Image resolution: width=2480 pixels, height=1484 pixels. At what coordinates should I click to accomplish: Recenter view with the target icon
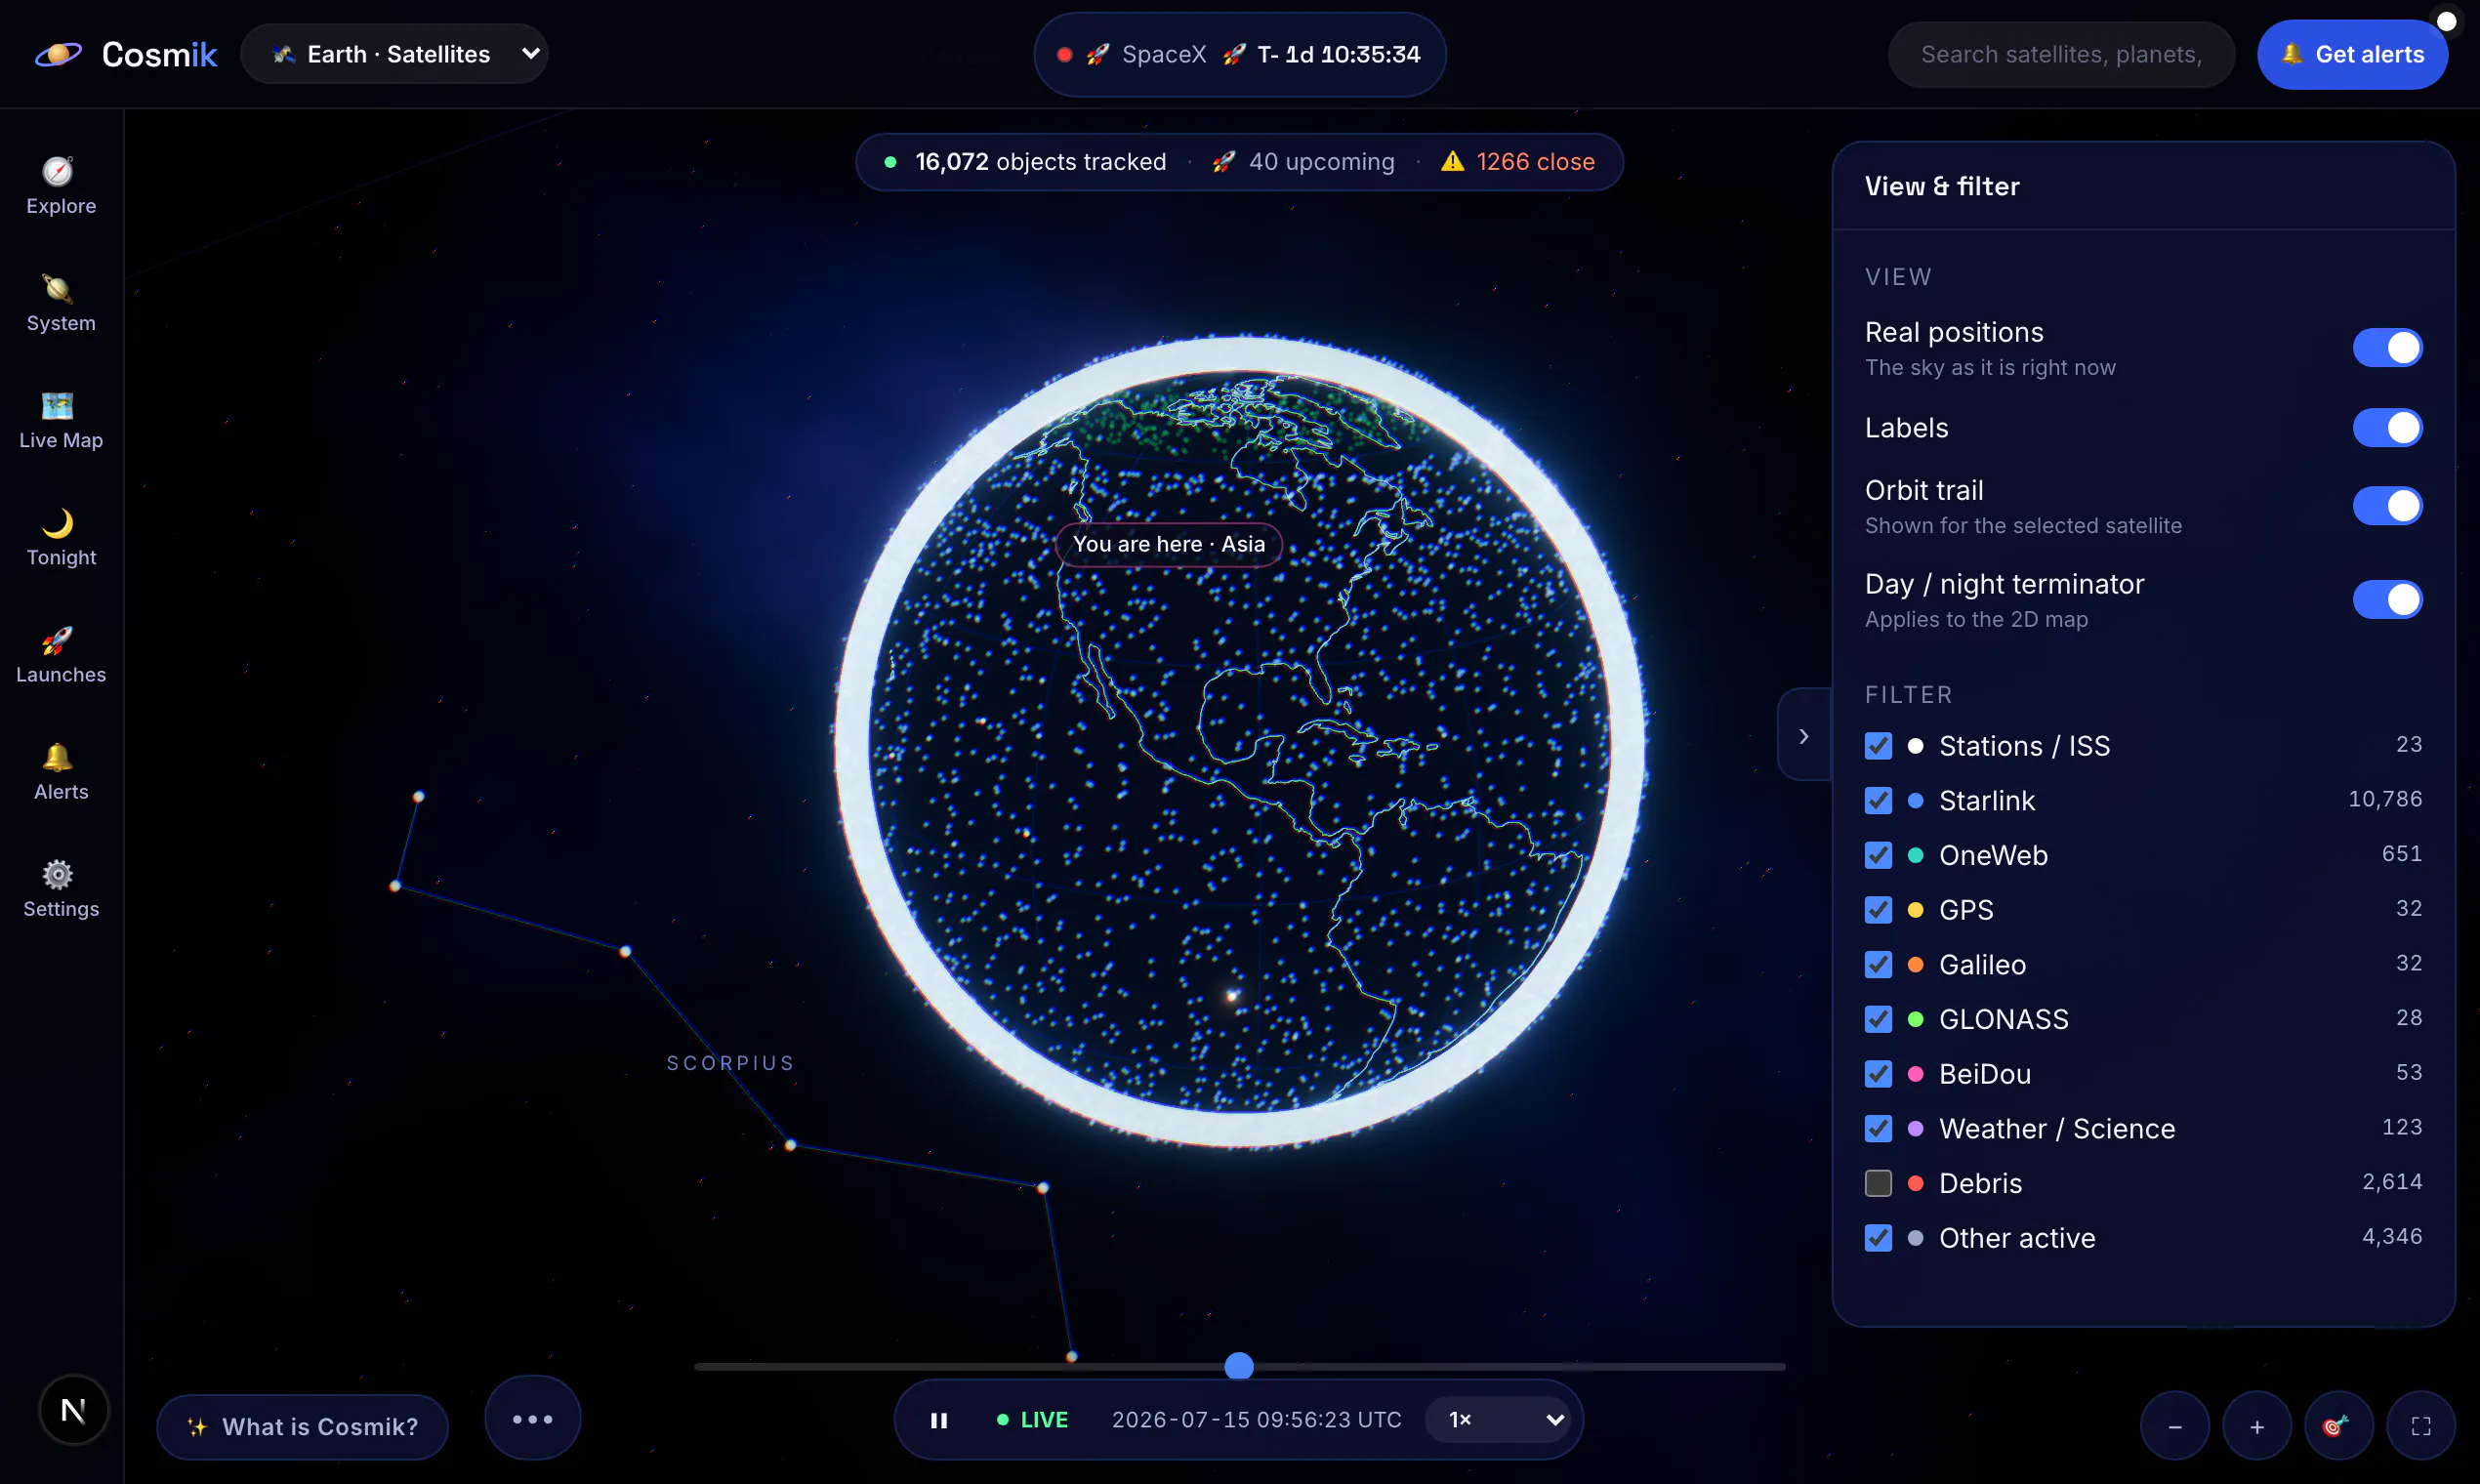click(2338, 1426)
